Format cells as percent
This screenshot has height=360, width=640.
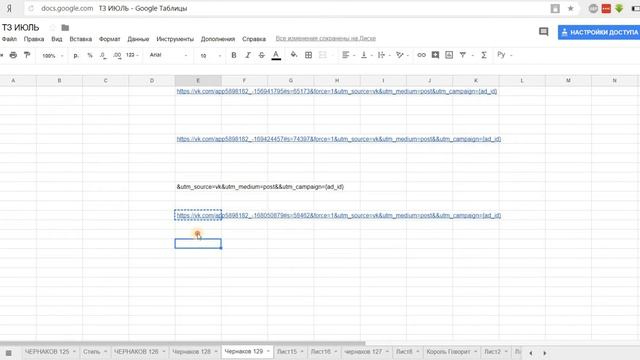click(90, 55)
